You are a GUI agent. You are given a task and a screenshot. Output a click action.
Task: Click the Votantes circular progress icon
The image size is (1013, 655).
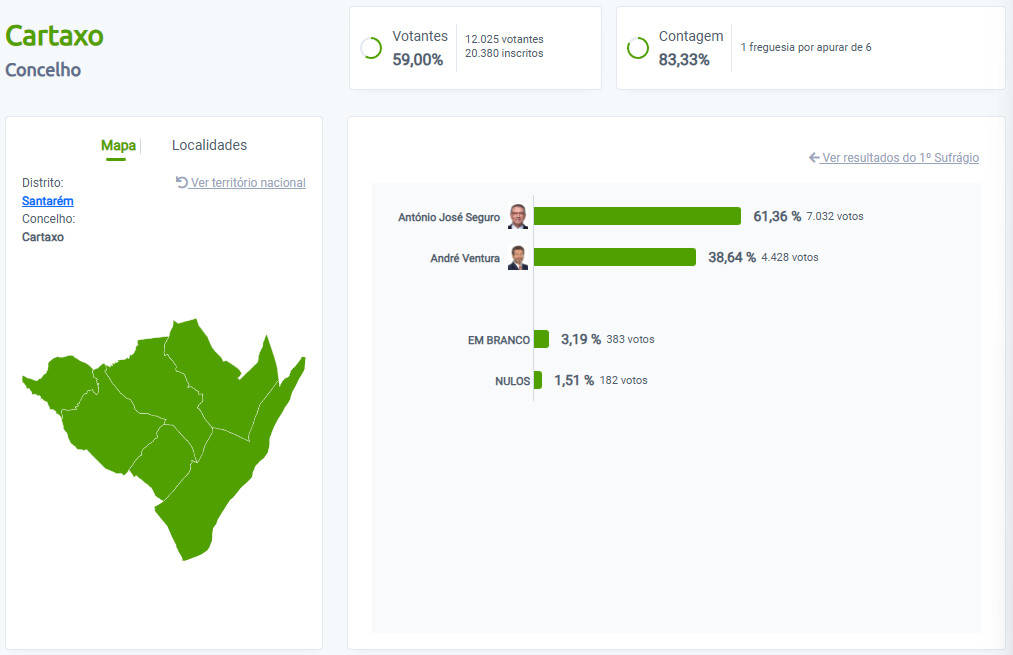371,48
